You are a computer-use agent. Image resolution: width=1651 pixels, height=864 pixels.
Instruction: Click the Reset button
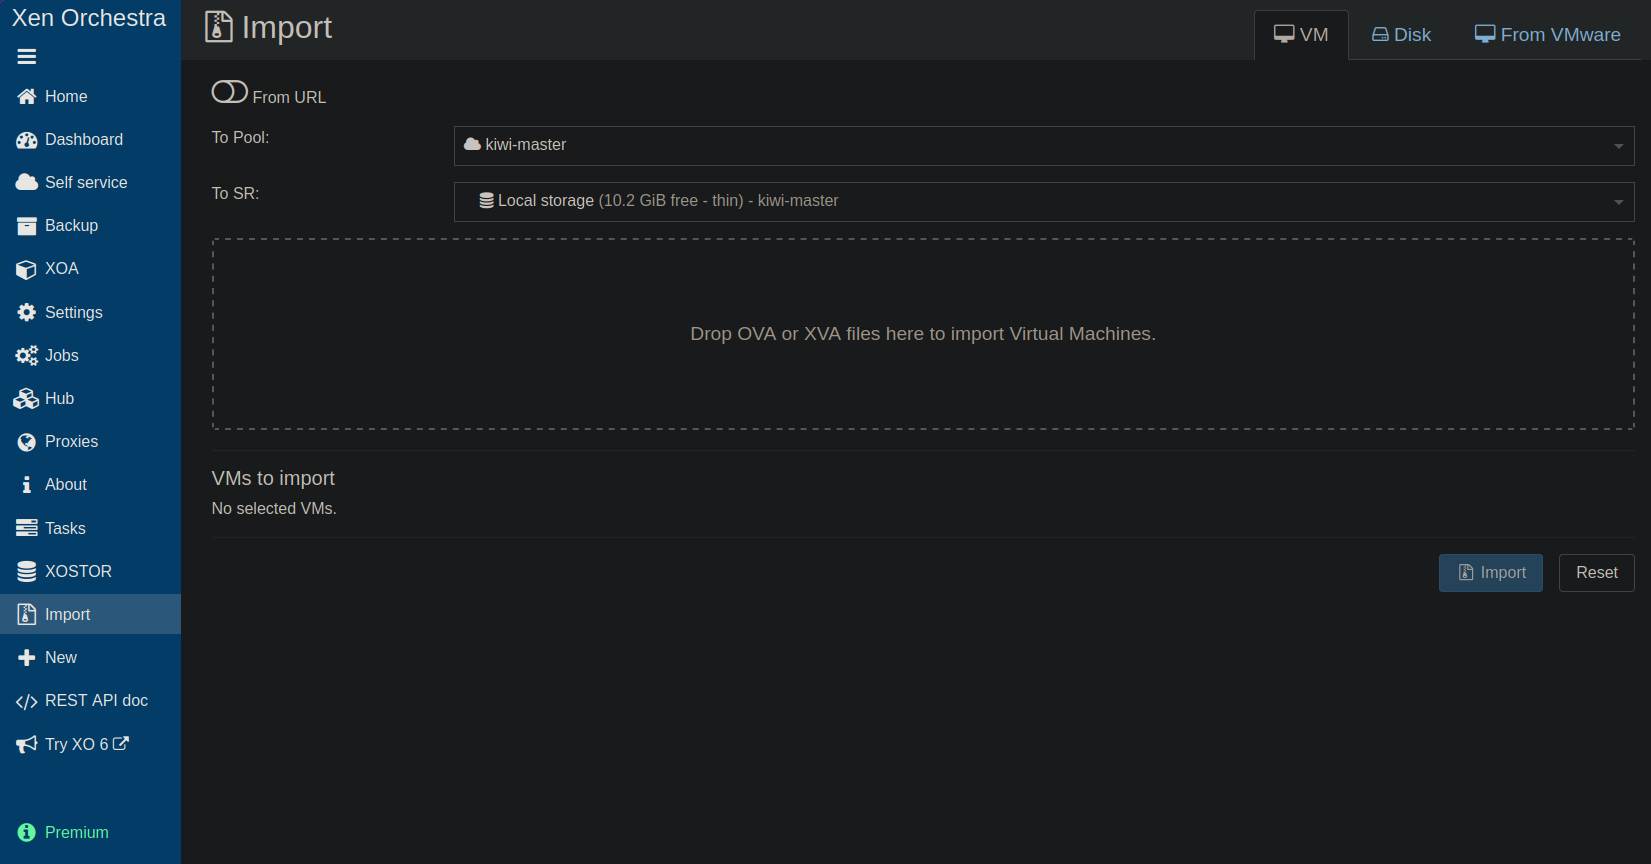point(1596,573)
